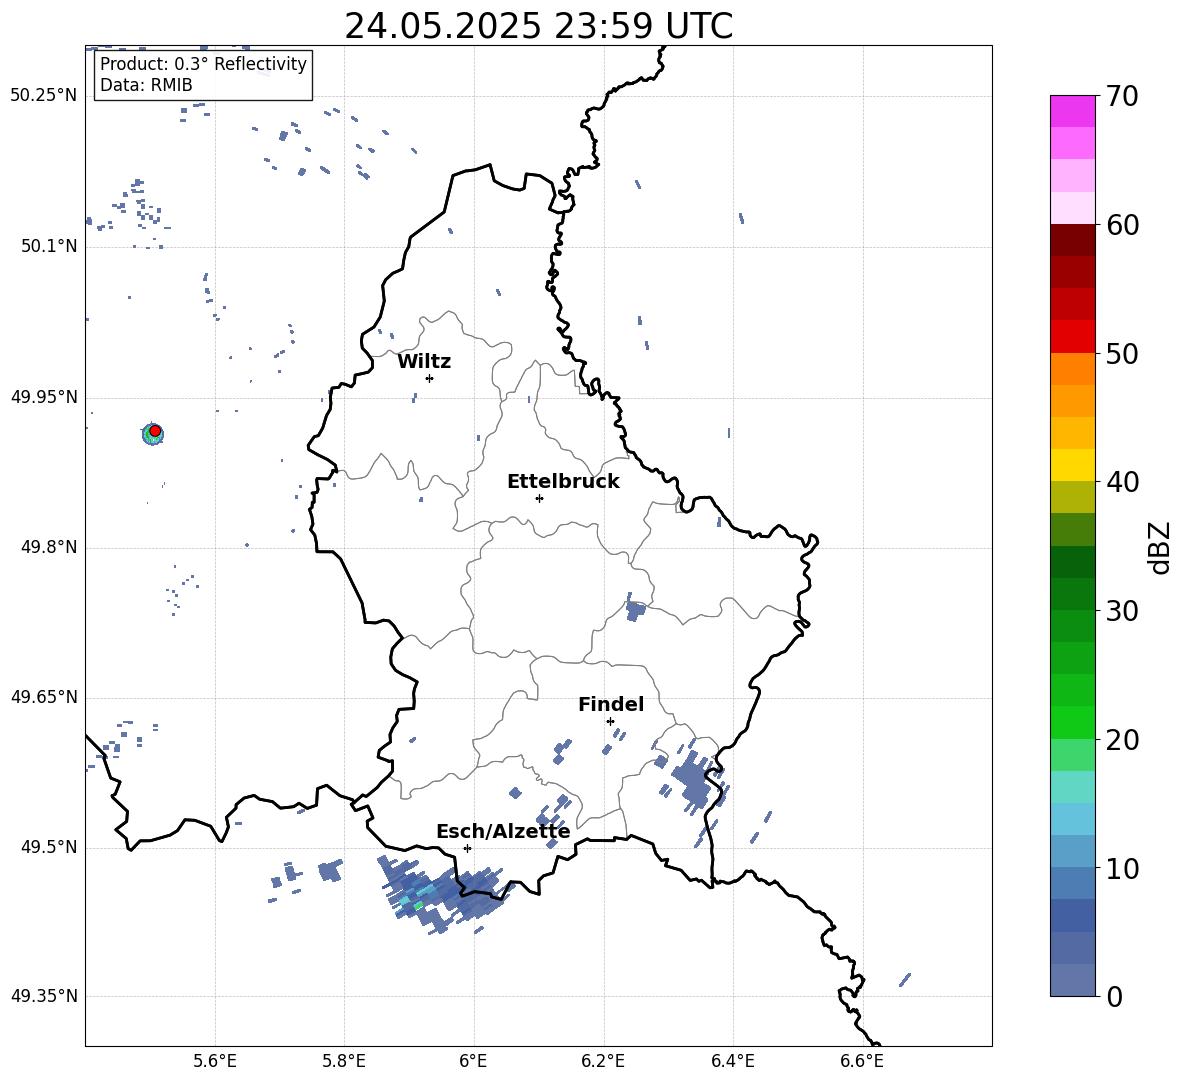Click the title text 24.05.2025 23:59 UTC
Image resolution: width=1184 pixels, height=1081 pixels.
pos(538,26)
